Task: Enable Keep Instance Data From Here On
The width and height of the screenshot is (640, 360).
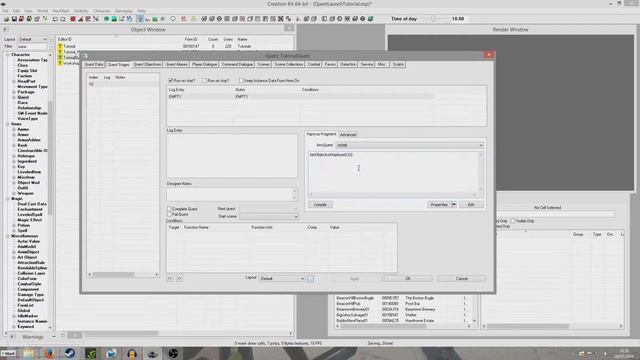Action: pos(241,81)
